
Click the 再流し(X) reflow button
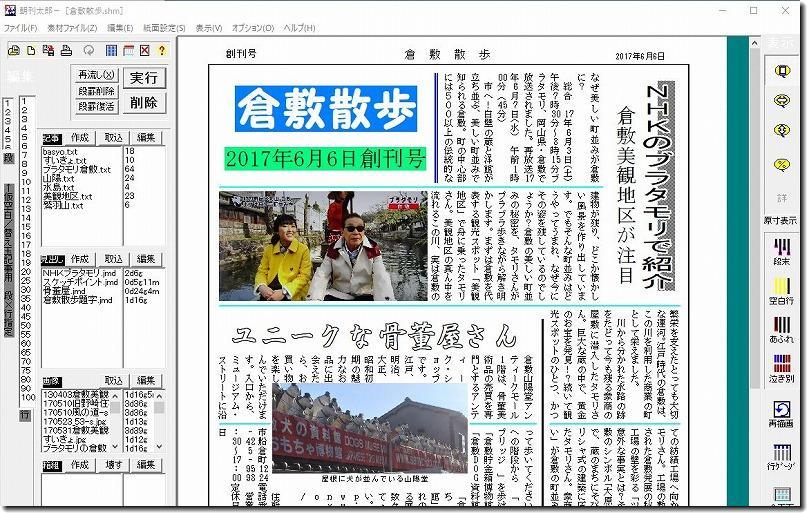pos(97,75)
